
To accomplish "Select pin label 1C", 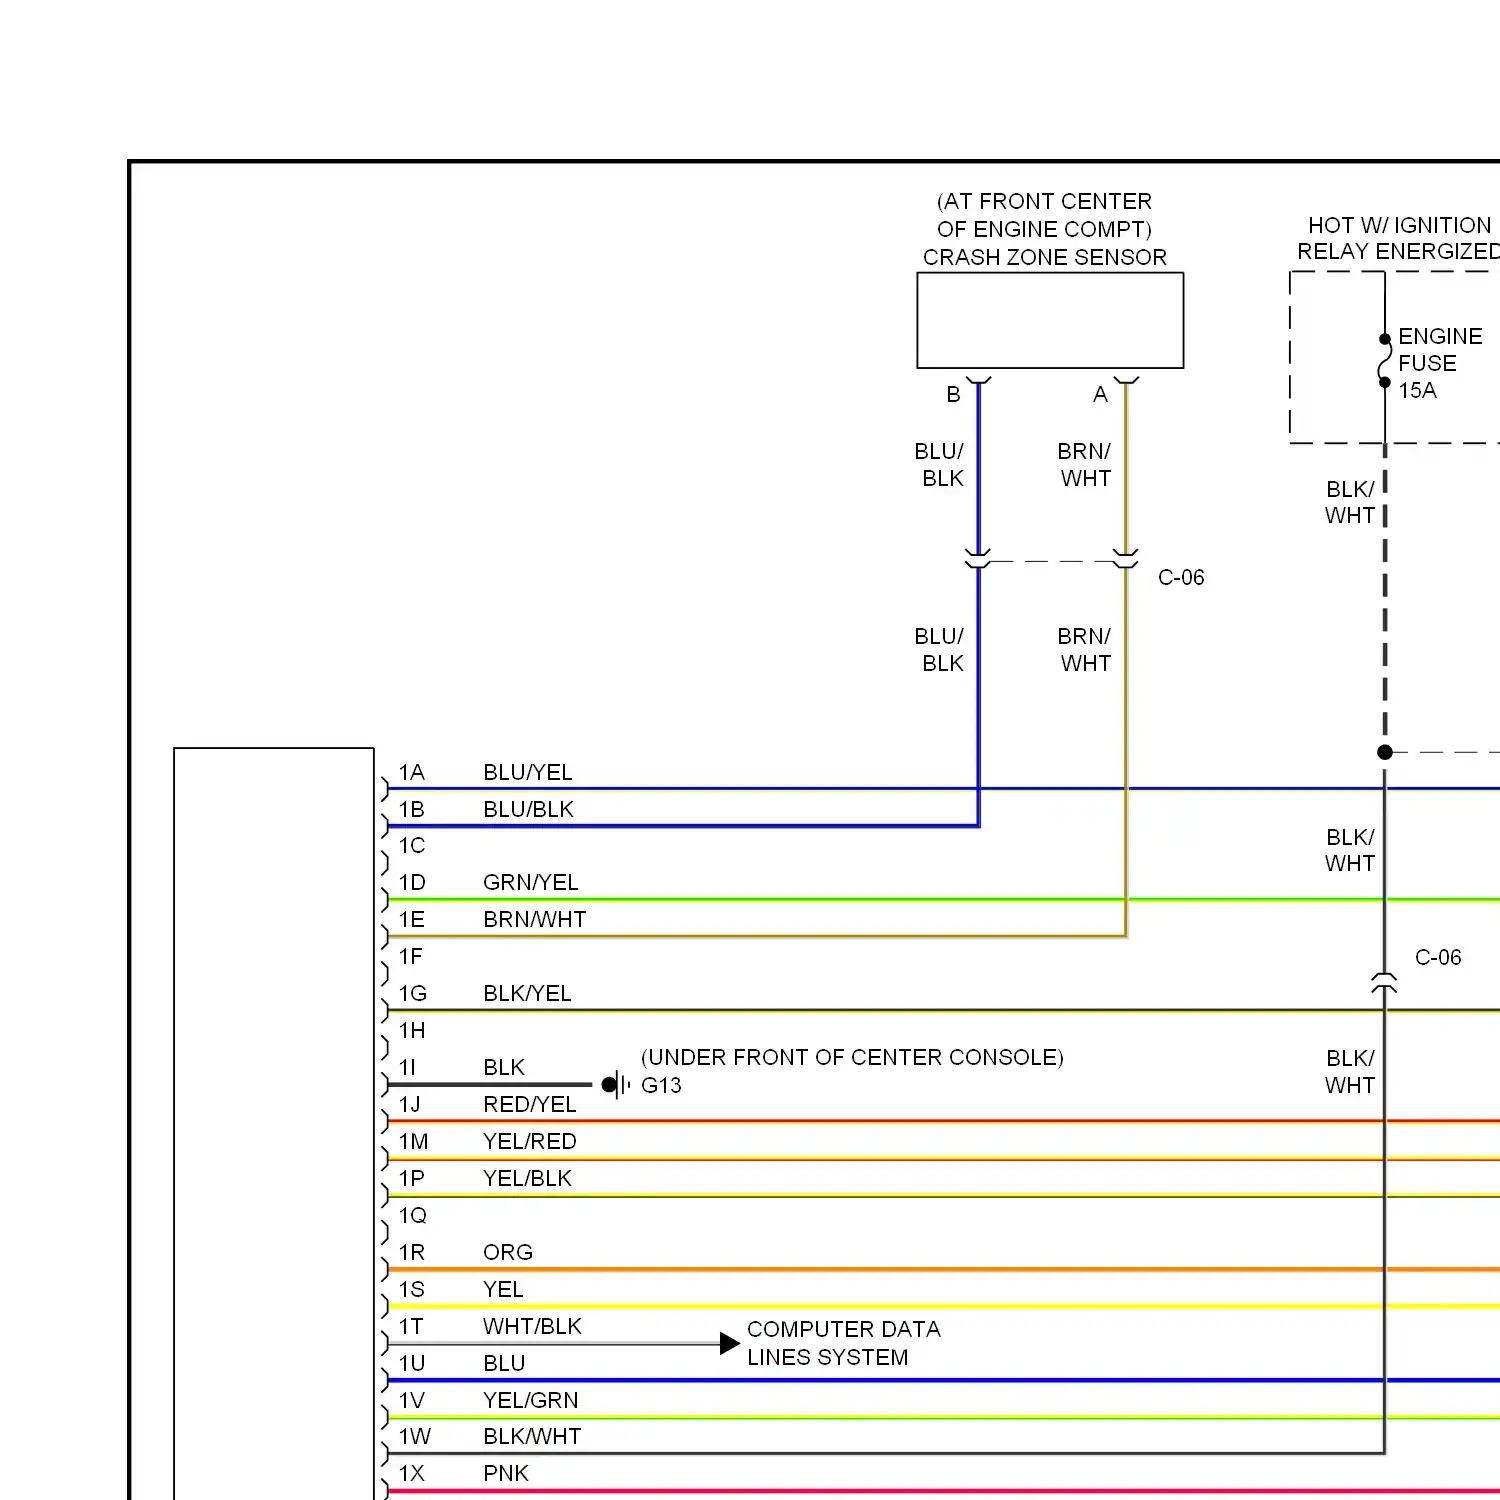I will pyautogui.click(x=412, y=845).
